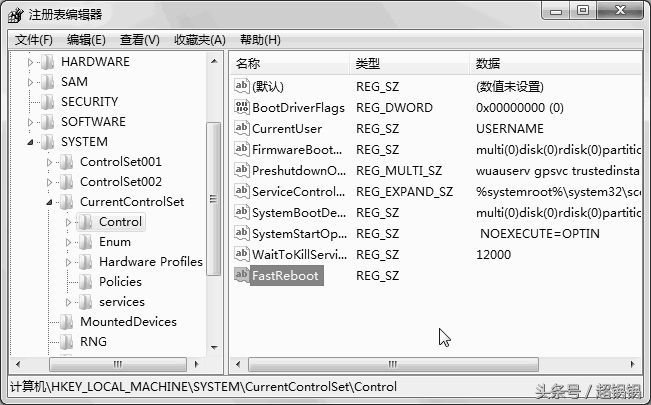The height and width of the screenshot is (405, 651).
Task: Select the RNG tree label
Action: click(93, 342)
